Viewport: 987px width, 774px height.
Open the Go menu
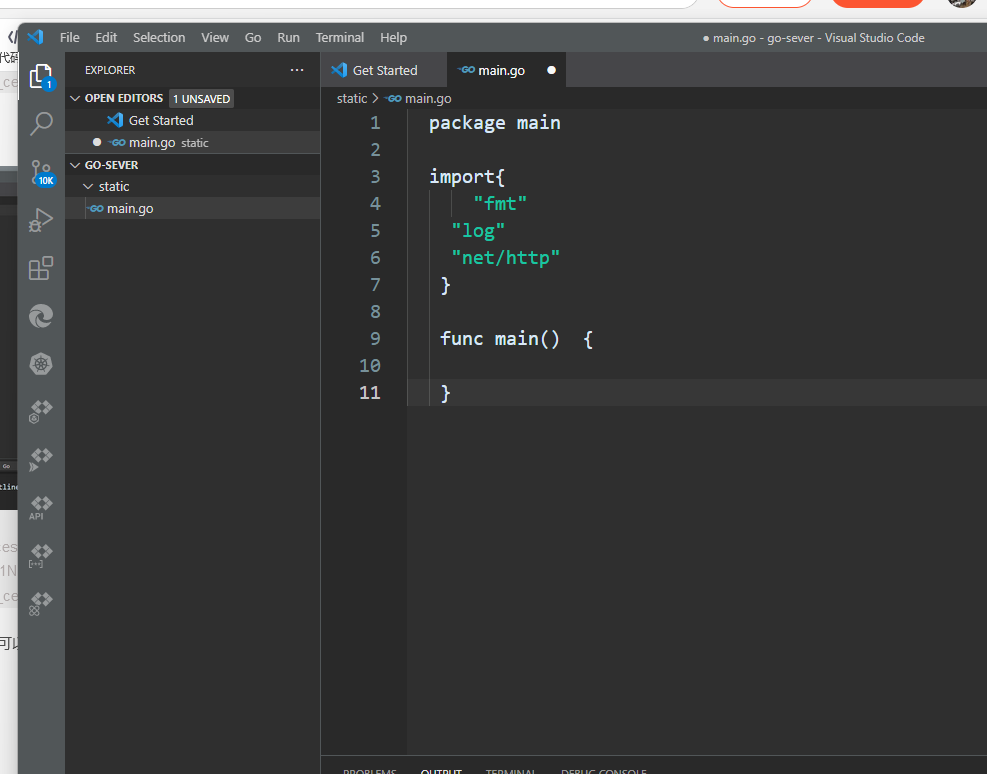click(x=253, y=37)
